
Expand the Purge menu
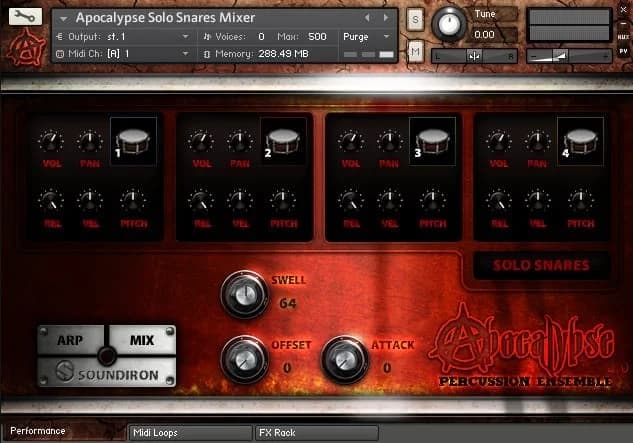(x=365, y=36)
